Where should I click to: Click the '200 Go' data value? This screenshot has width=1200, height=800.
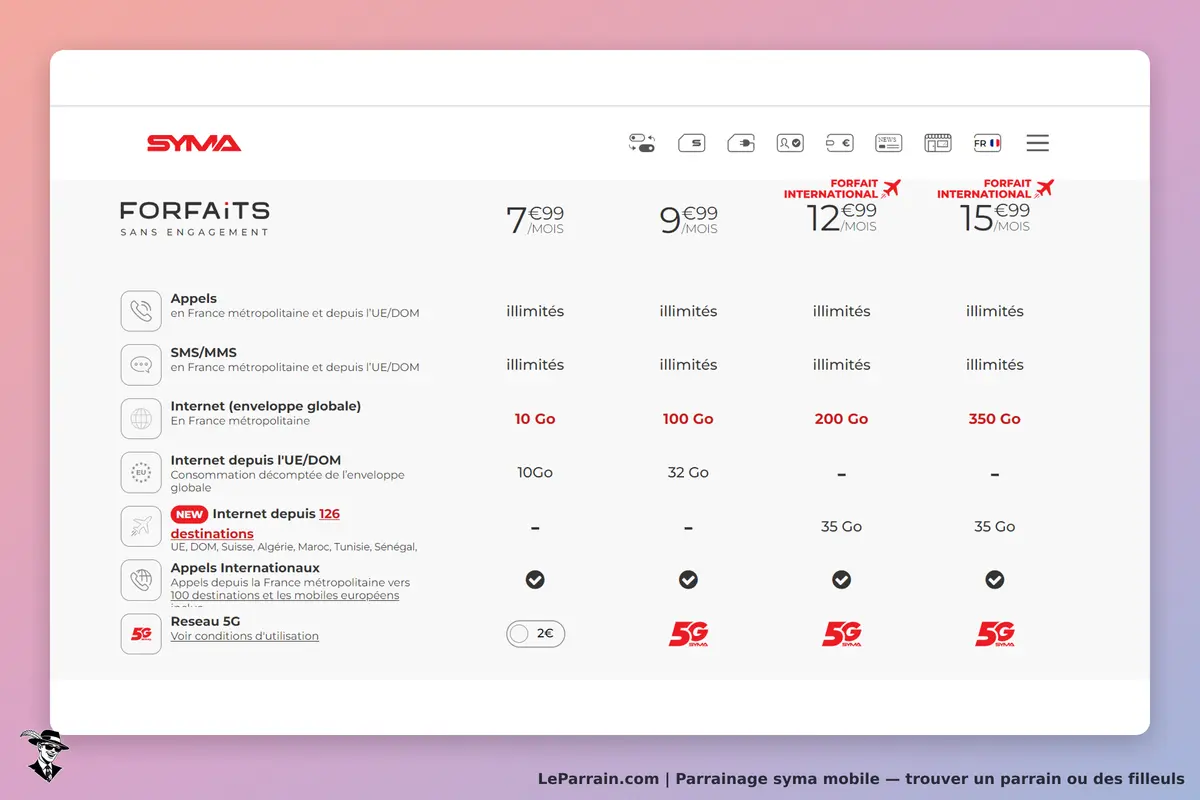pos(842,419)
